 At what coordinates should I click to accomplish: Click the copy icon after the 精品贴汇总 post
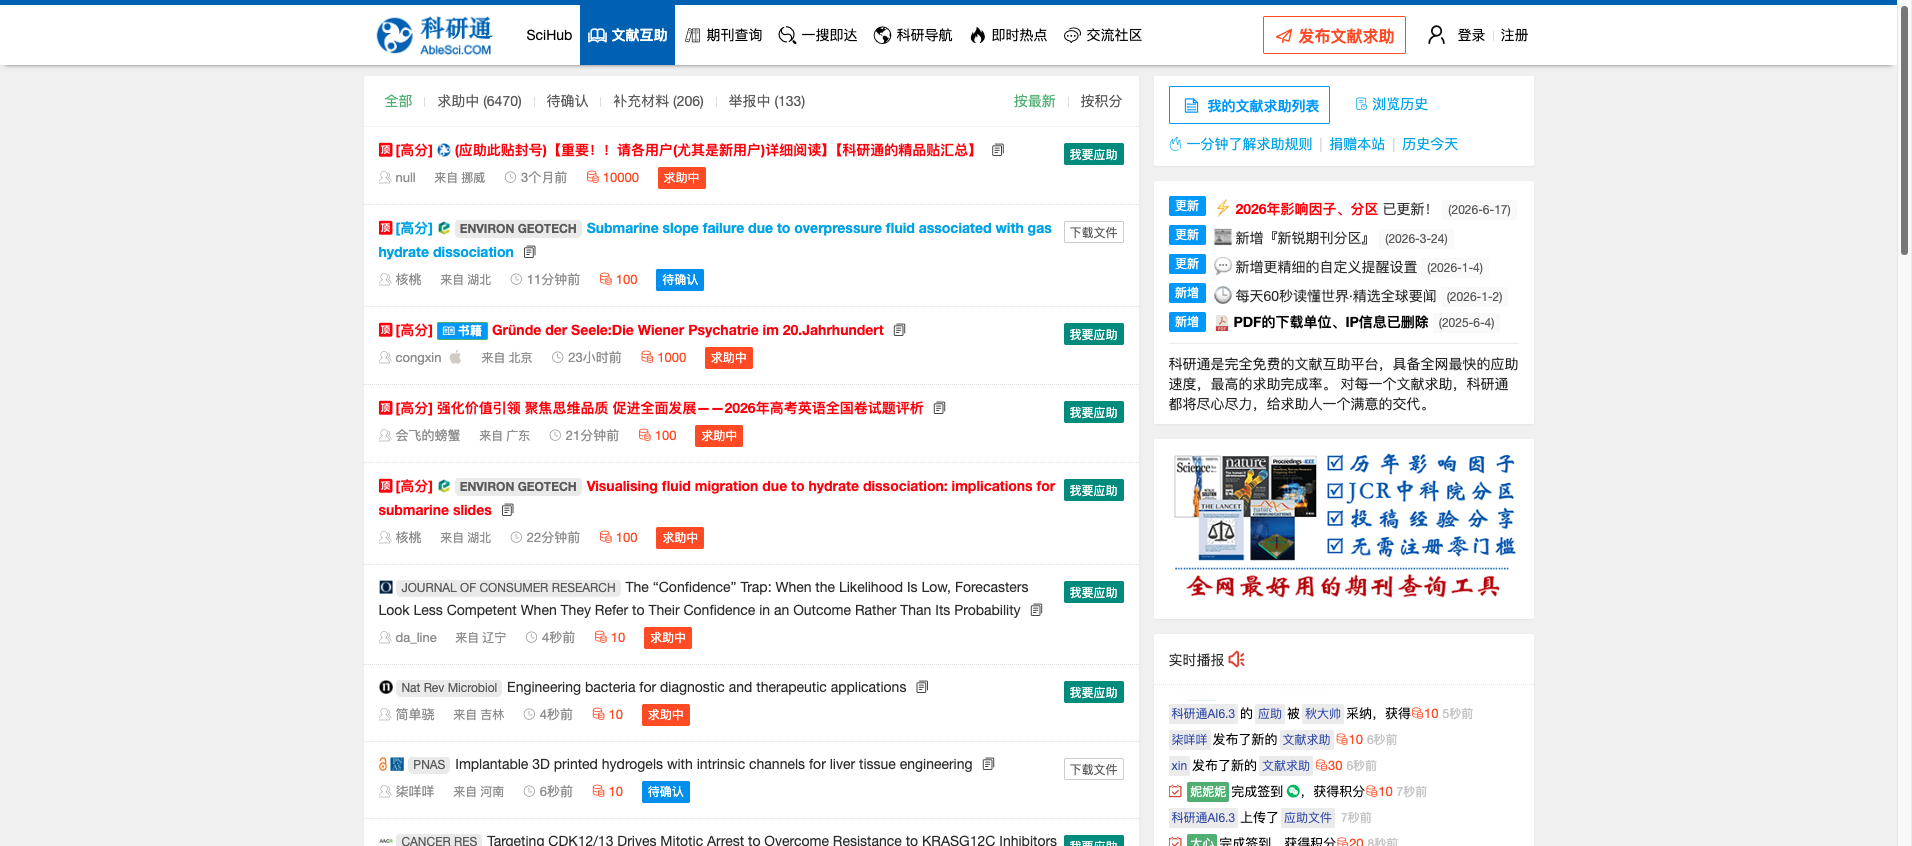[x=997, y=150]
